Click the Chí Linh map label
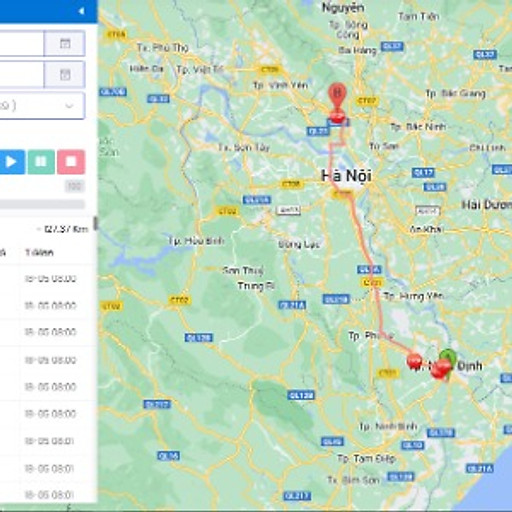 coord(487,147)
